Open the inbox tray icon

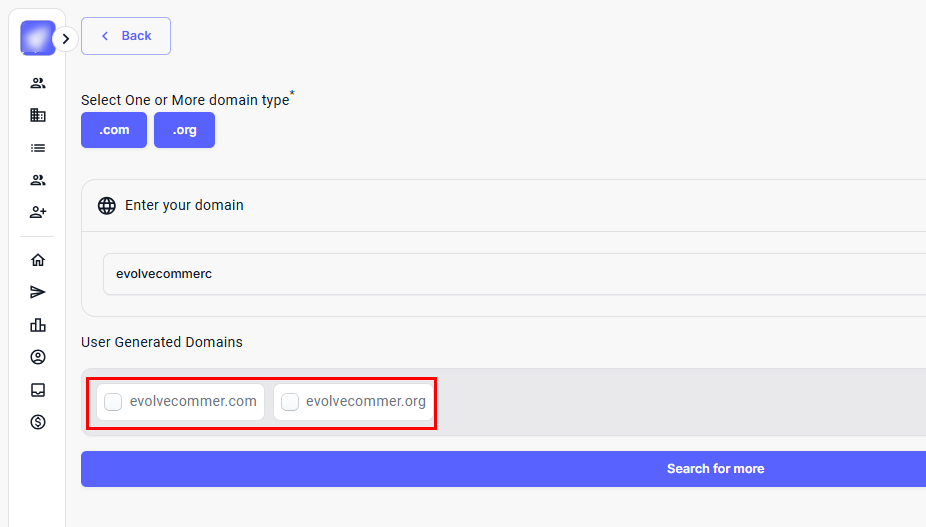[x=38, y=390]
